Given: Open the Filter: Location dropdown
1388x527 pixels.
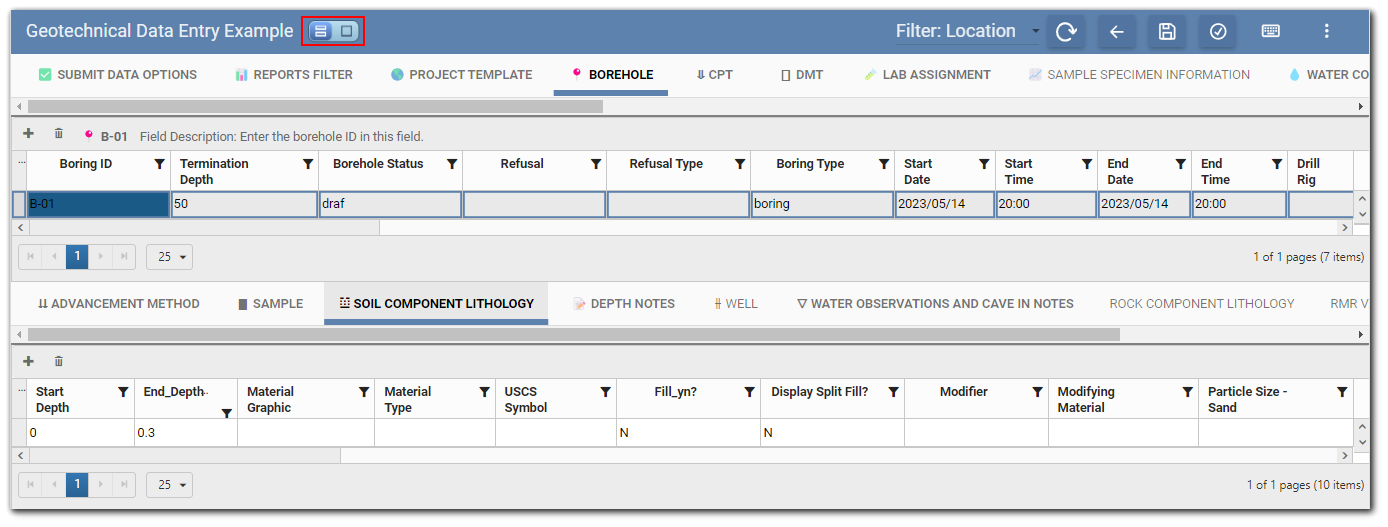Looking at the screenshot, I should pyautogui.click(x=966, y=31).
